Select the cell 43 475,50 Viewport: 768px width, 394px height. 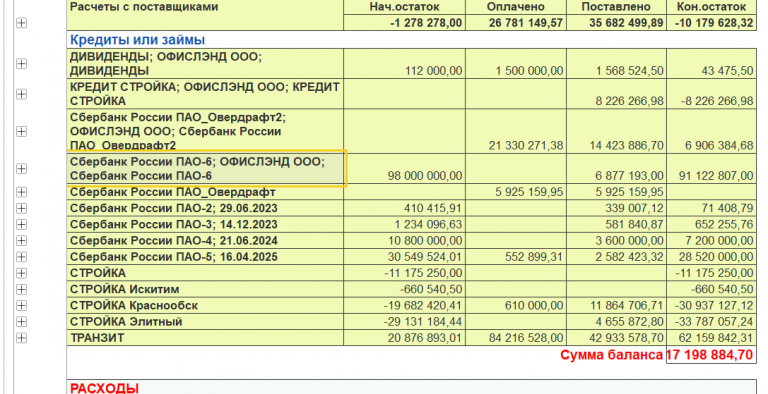click(x=711, y=64)
